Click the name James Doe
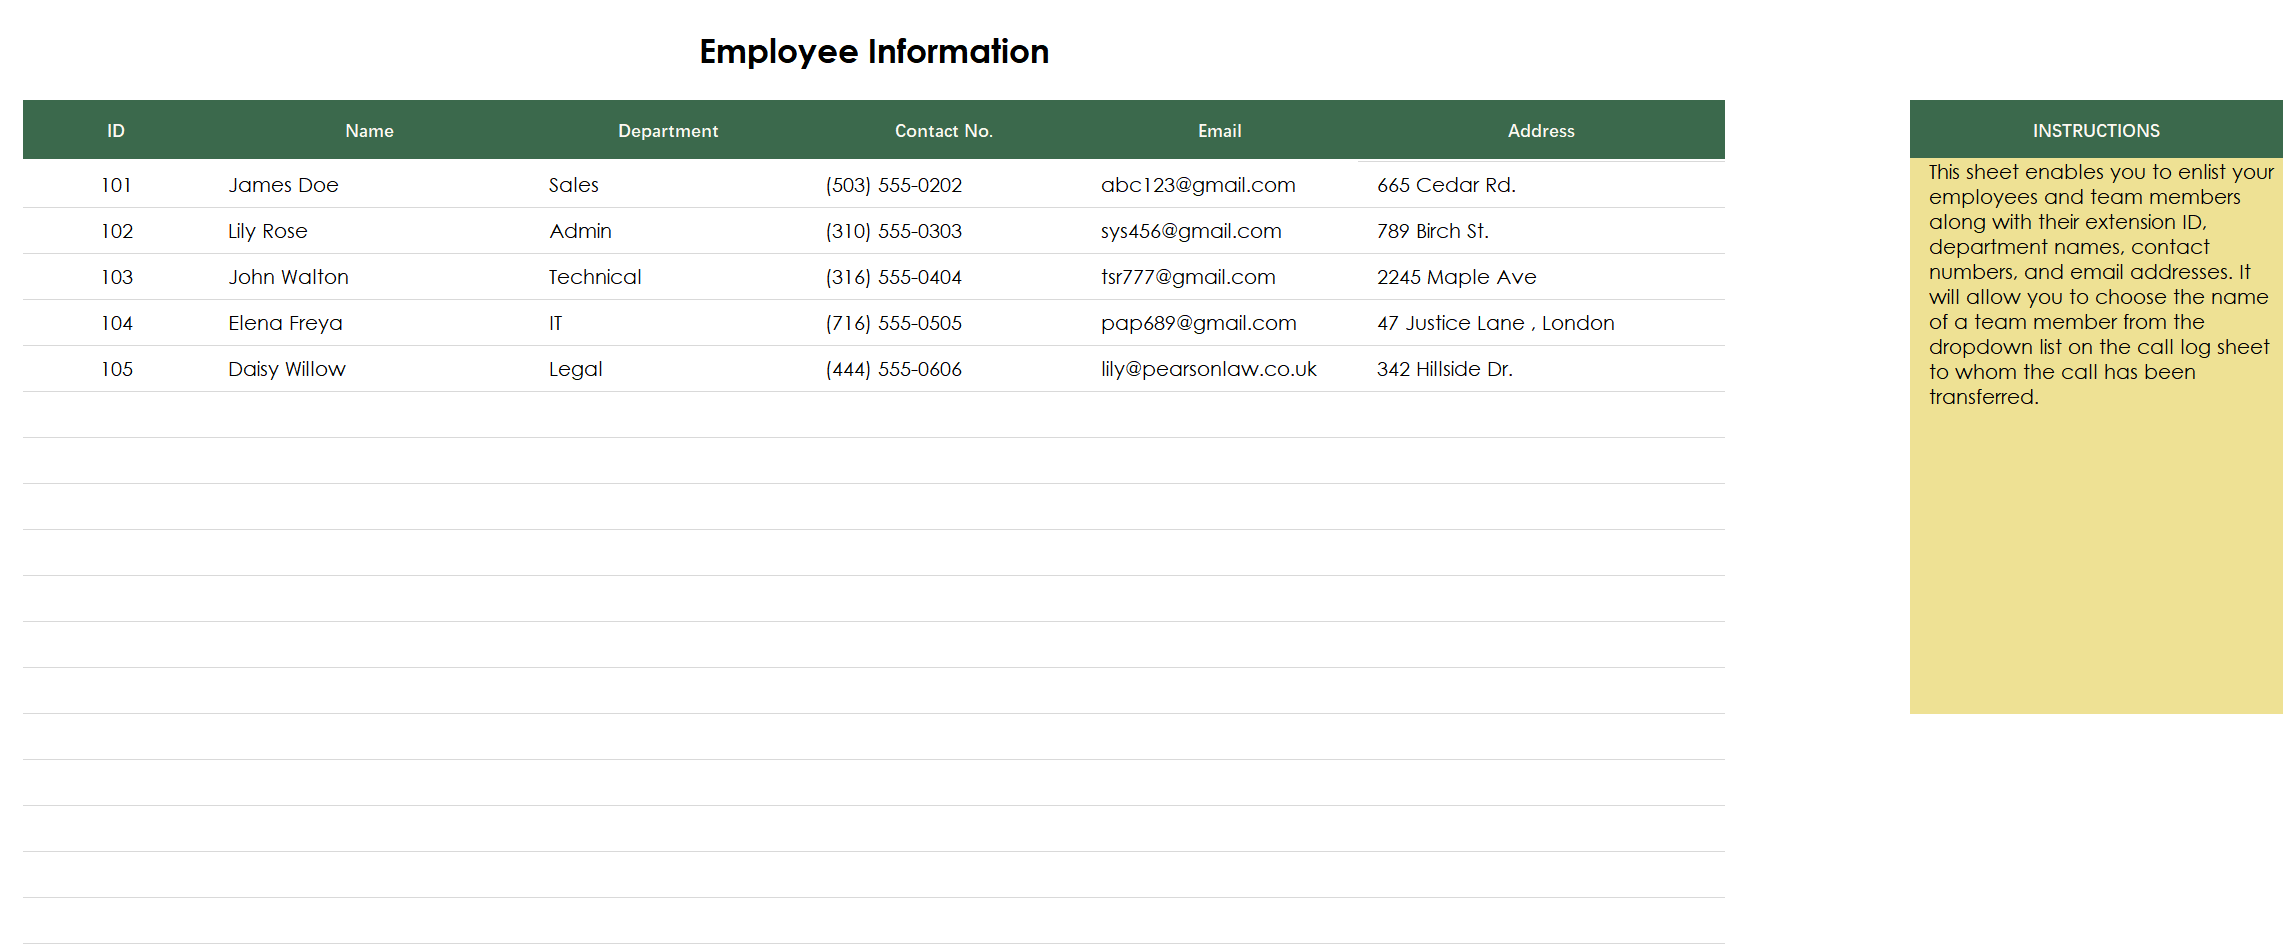Viewport: 2283px width, 944px height. pos(283,185)
